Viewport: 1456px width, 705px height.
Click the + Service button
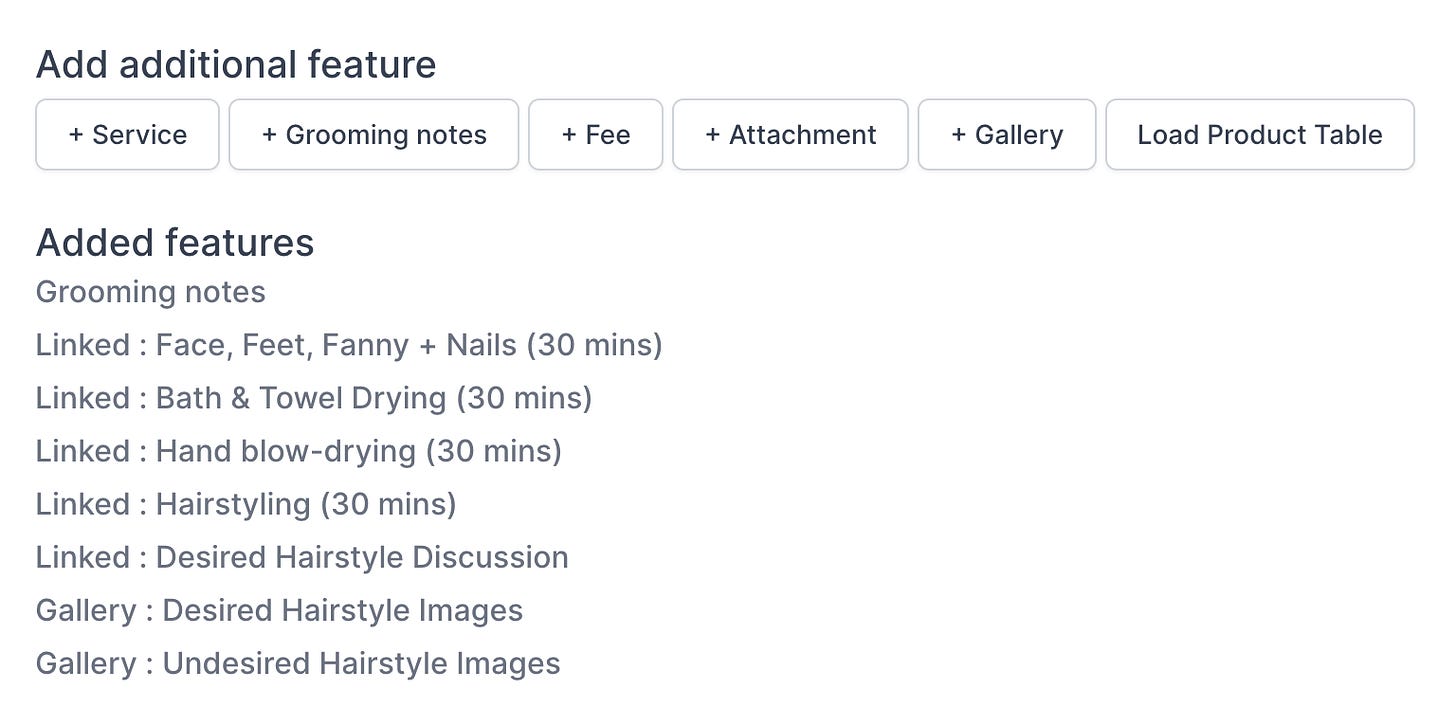127,135
